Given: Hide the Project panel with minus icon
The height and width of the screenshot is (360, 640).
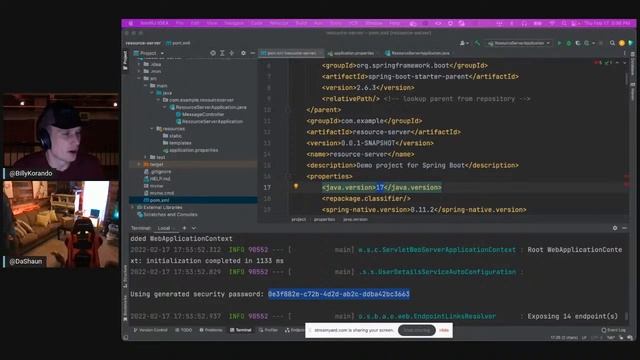Looking at the screenshot, I should click(x=253, y=53).
